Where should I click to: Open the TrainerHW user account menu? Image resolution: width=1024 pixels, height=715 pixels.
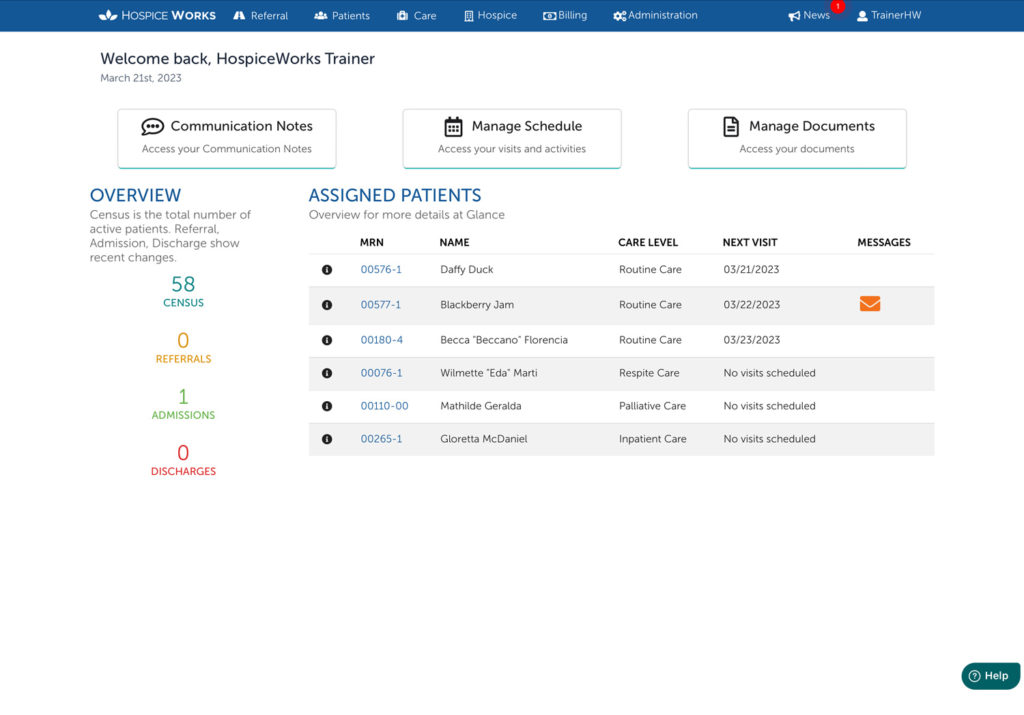pos(888,15)
